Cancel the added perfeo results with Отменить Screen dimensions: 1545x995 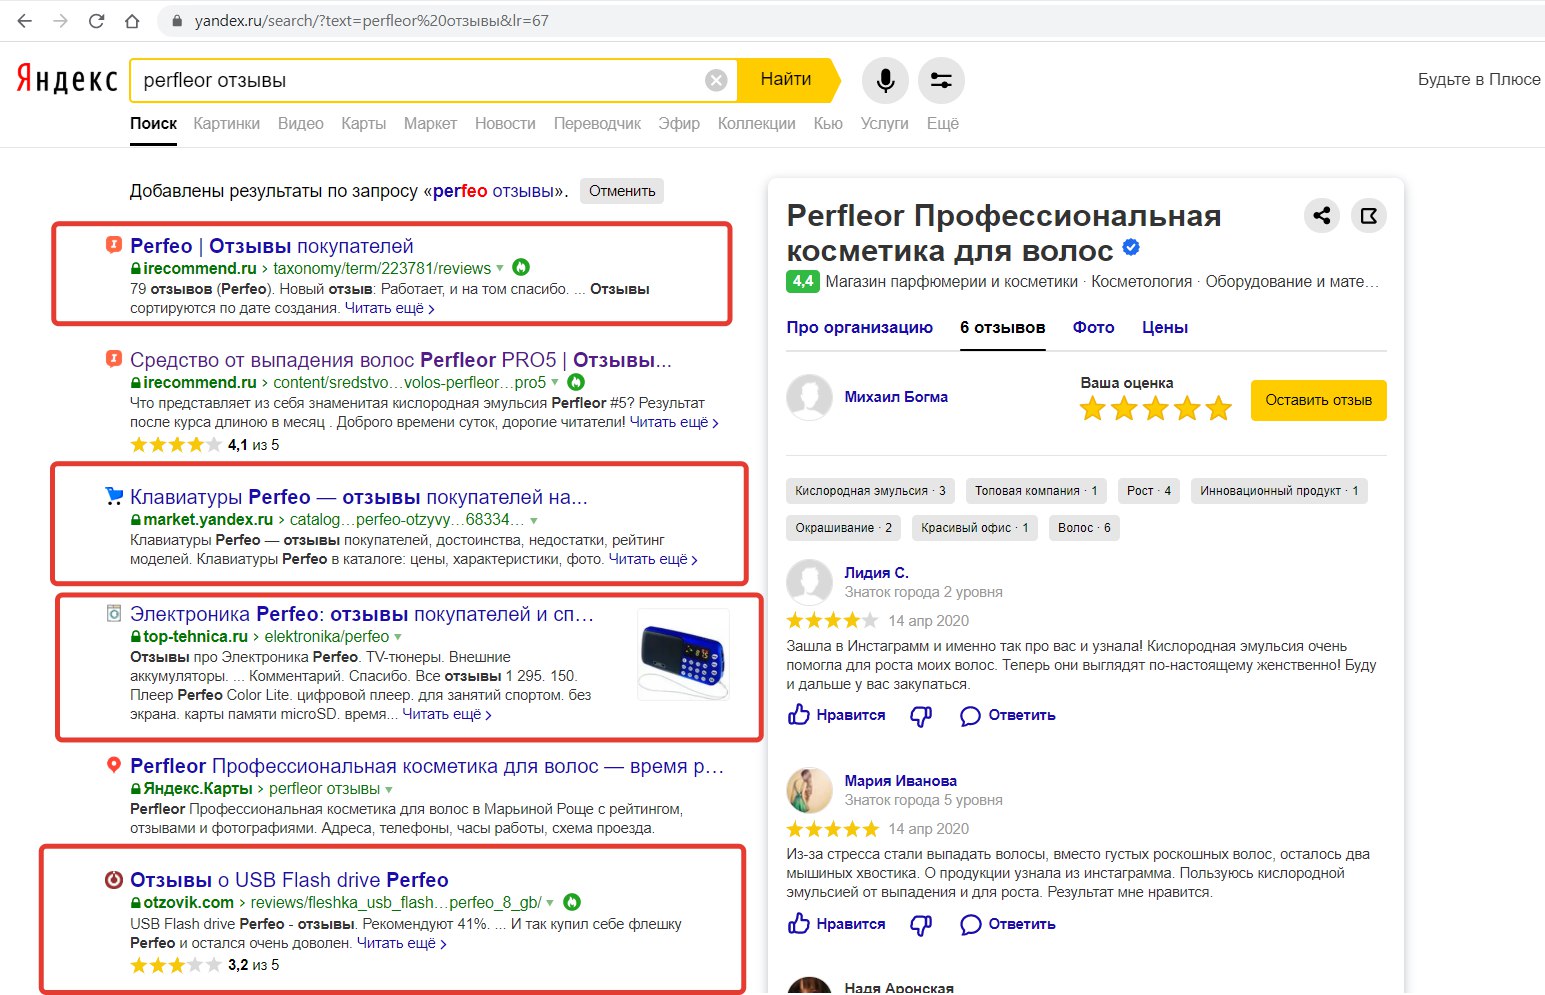point(622,191)
